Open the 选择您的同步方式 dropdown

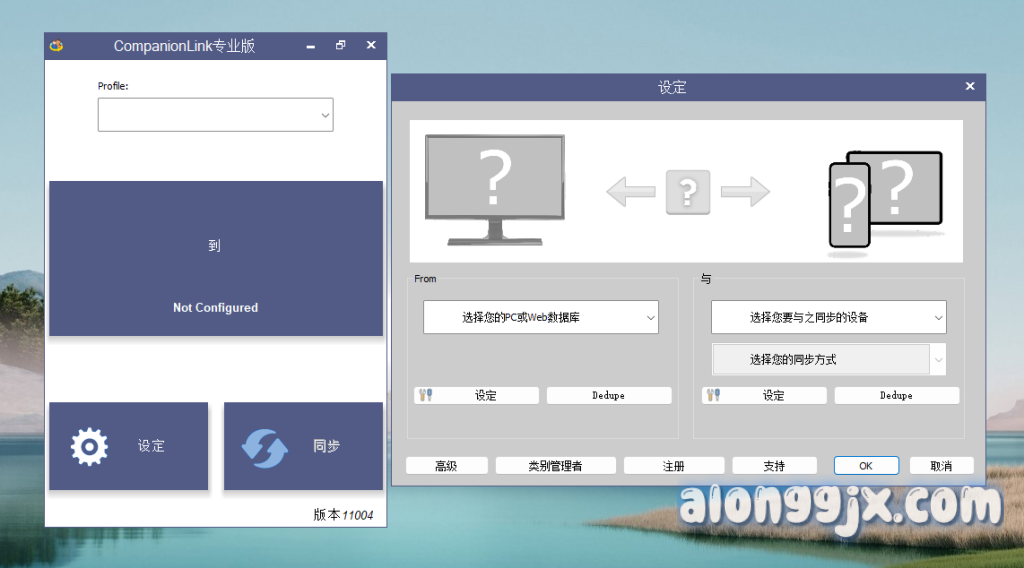point(828,359)
